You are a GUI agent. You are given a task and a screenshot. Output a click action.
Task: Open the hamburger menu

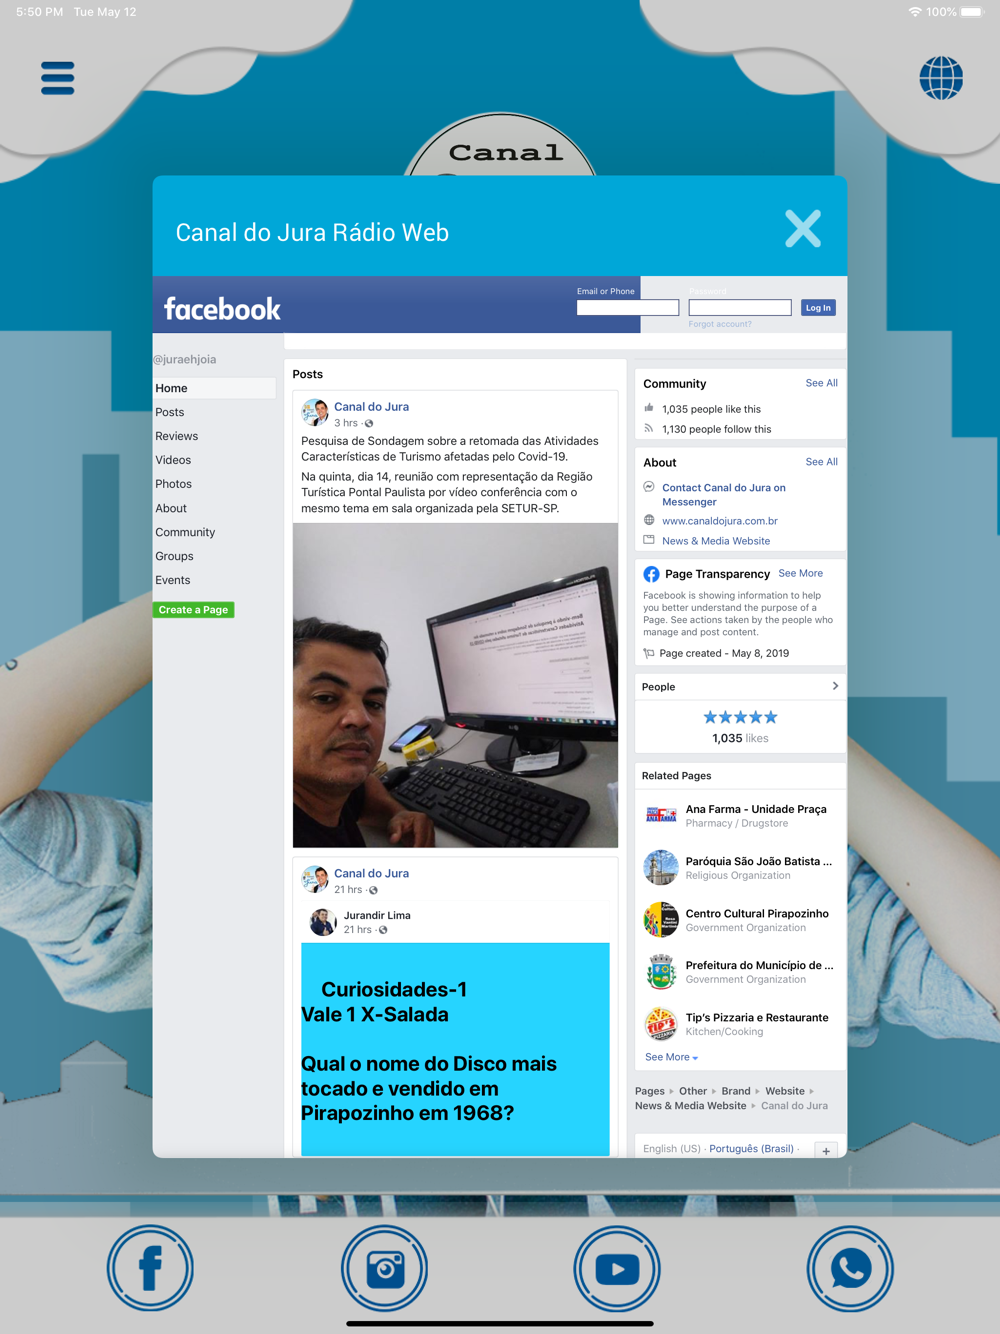click(x=58, y=78)
